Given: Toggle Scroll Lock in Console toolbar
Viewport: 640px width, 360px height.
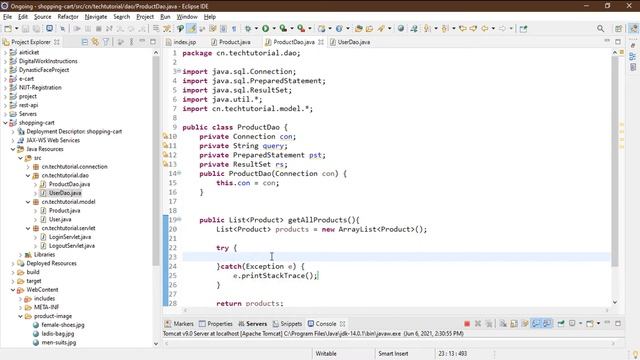Looking at the screenshot, I should 514,324.
